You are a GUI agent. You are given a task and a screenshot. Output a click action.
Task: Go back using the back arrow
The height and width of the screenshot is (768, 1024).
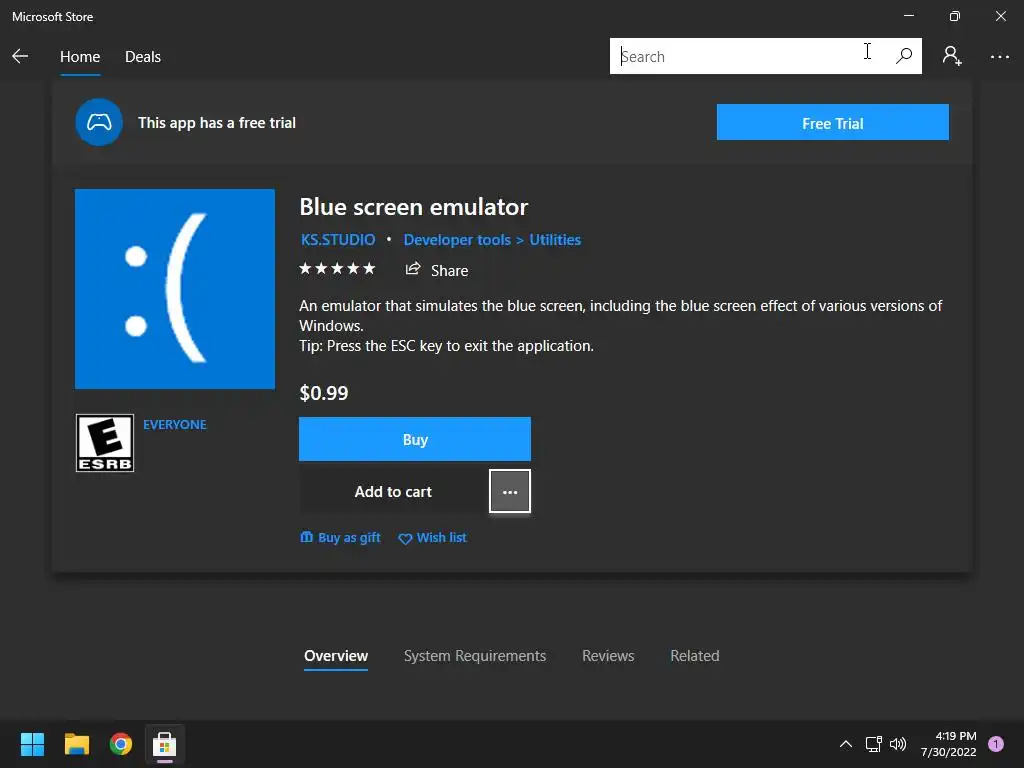(x=20, y=56)
